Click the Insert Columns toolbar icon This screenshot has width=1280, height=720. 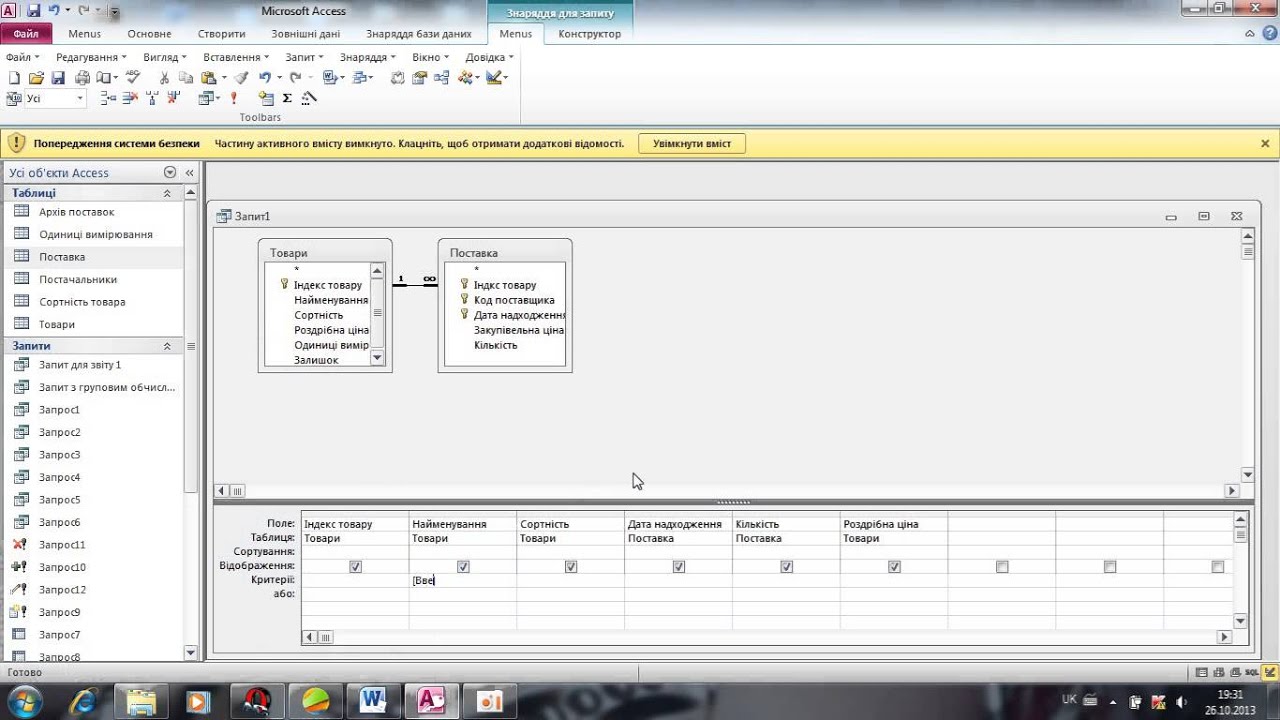[x=152, y=98]
